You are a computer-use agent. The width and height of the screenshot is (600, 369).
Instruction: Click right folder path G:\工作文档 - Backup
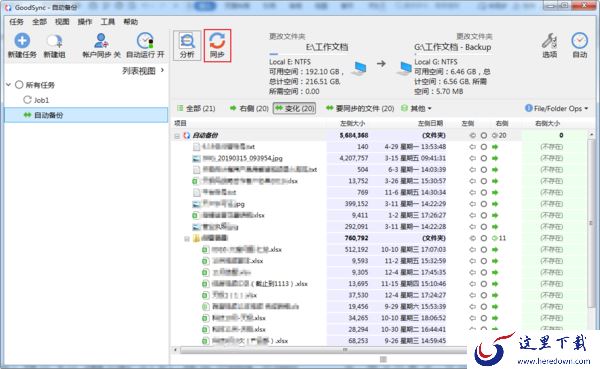(453, 47)
